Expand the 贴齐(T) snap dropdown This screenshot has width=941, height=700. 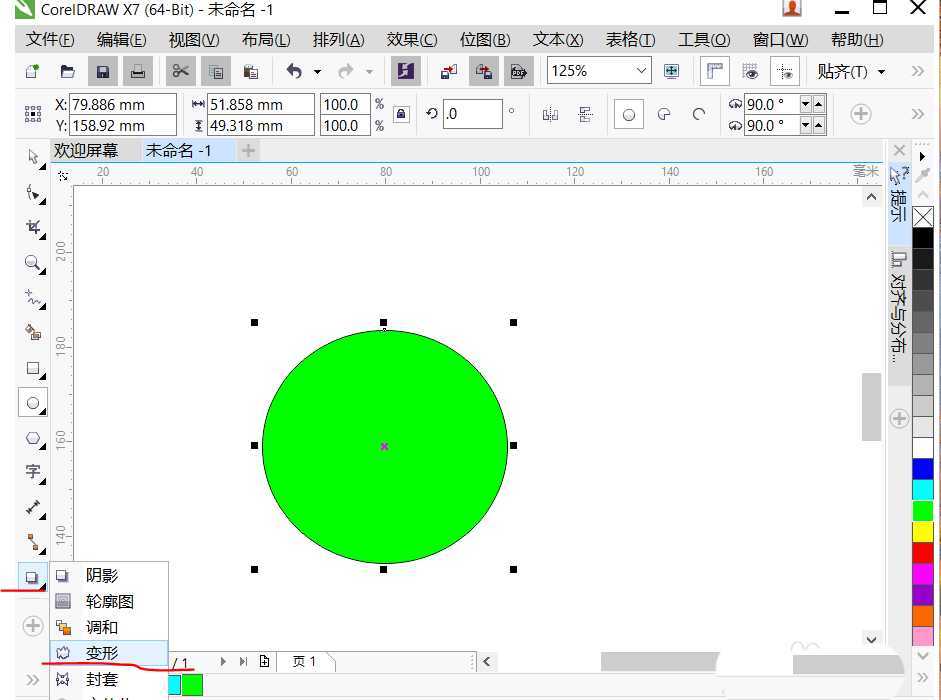point(851,71)
